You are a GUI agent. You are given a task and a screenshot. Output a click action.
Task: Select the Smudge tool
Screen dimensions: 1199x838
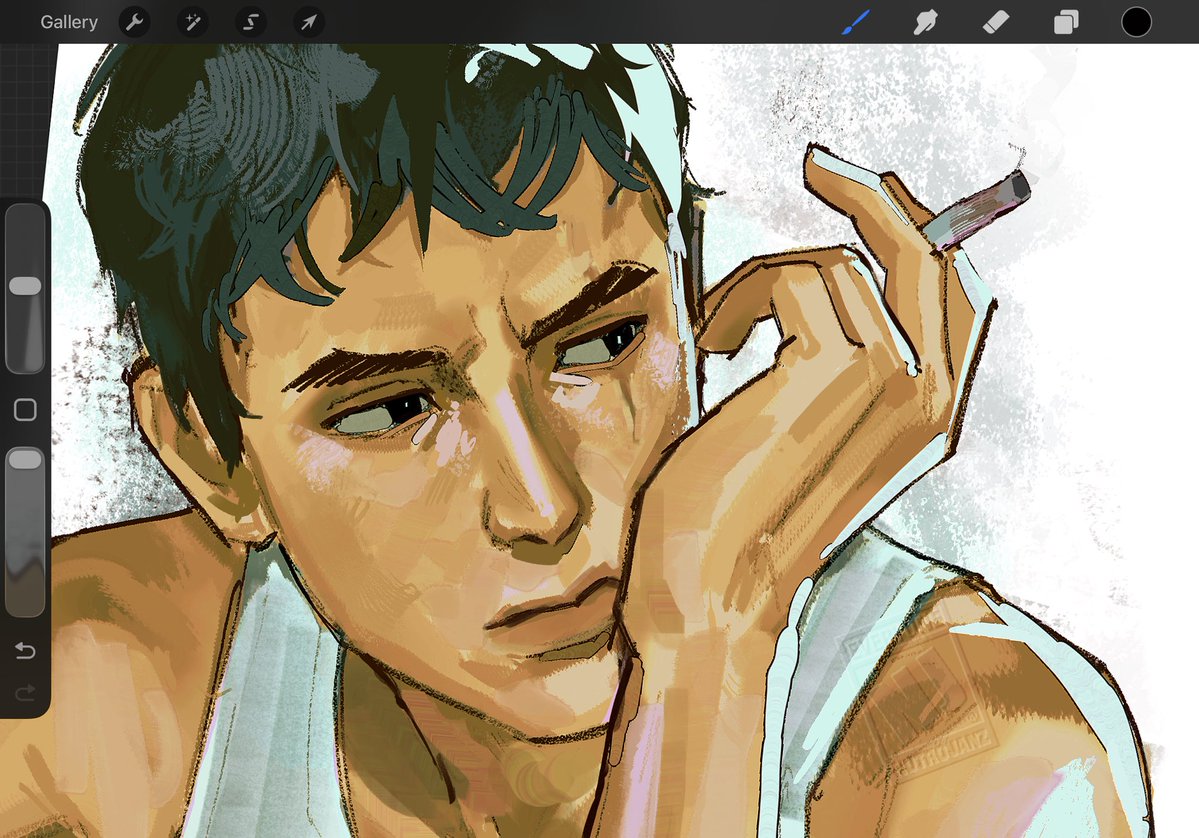click(925, 22)
